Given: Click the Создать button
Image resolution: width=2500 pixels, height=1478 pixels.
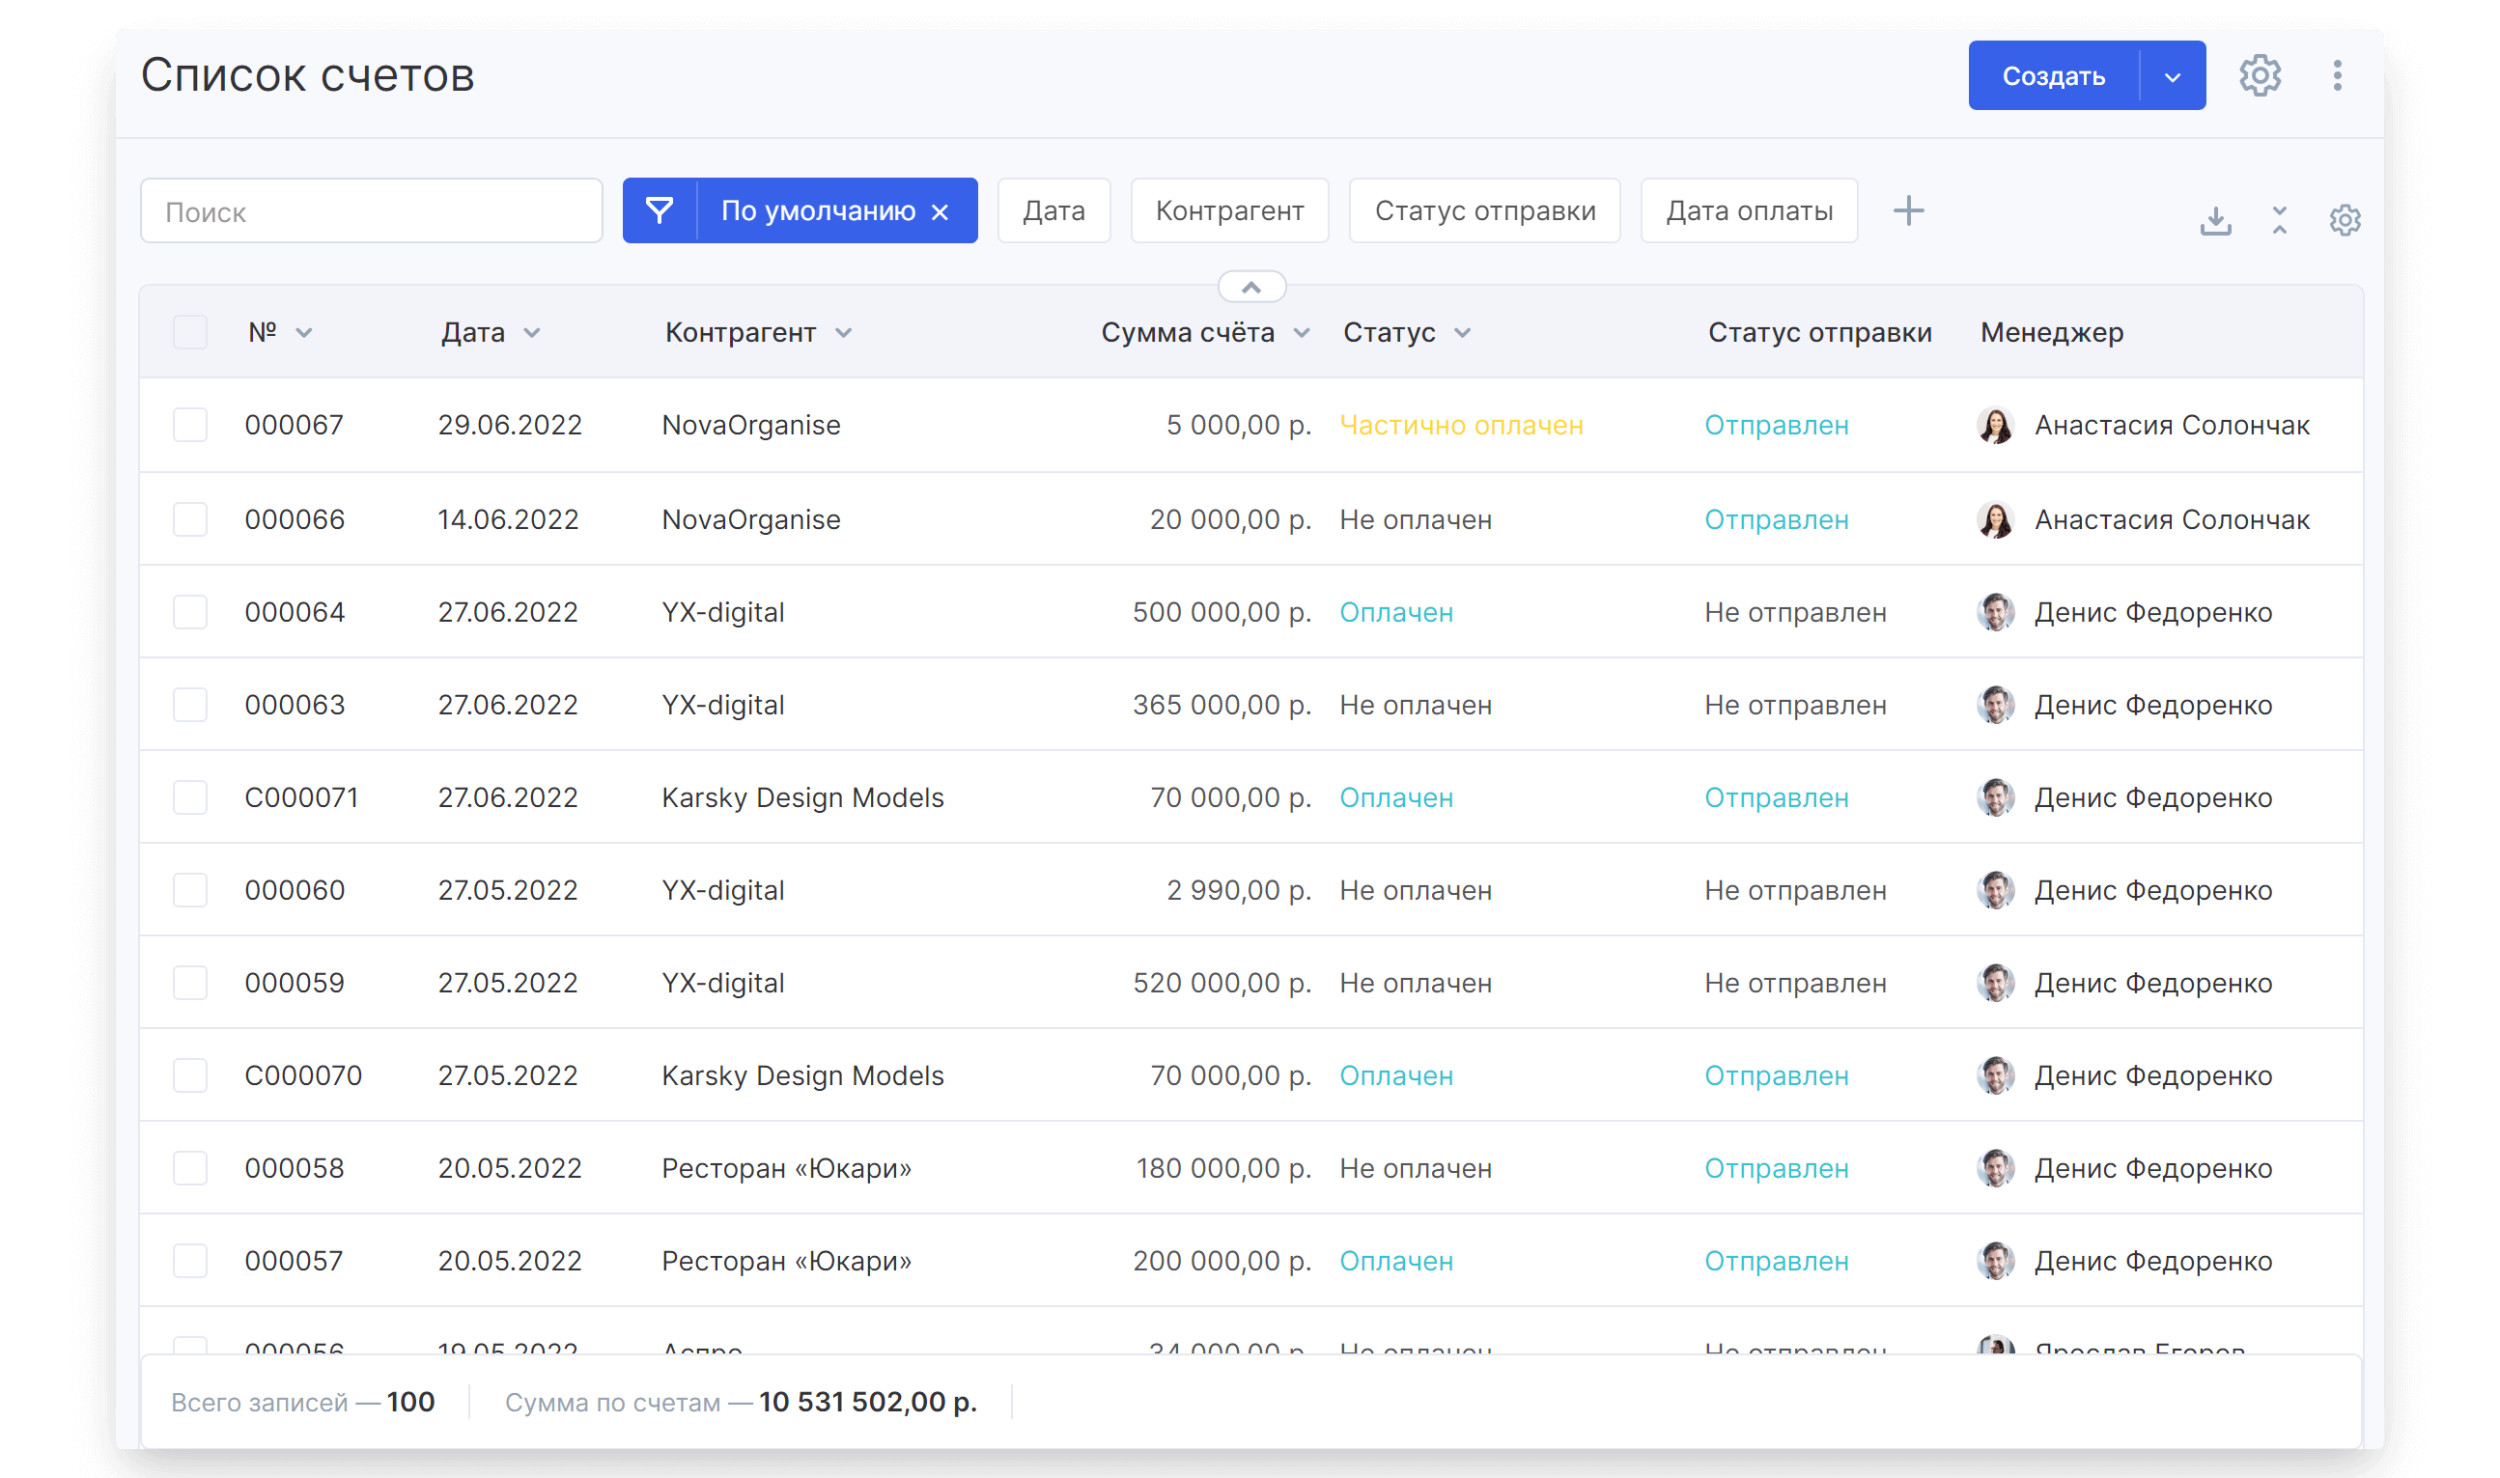Looking at the screenshot, I should (2053, 77).
